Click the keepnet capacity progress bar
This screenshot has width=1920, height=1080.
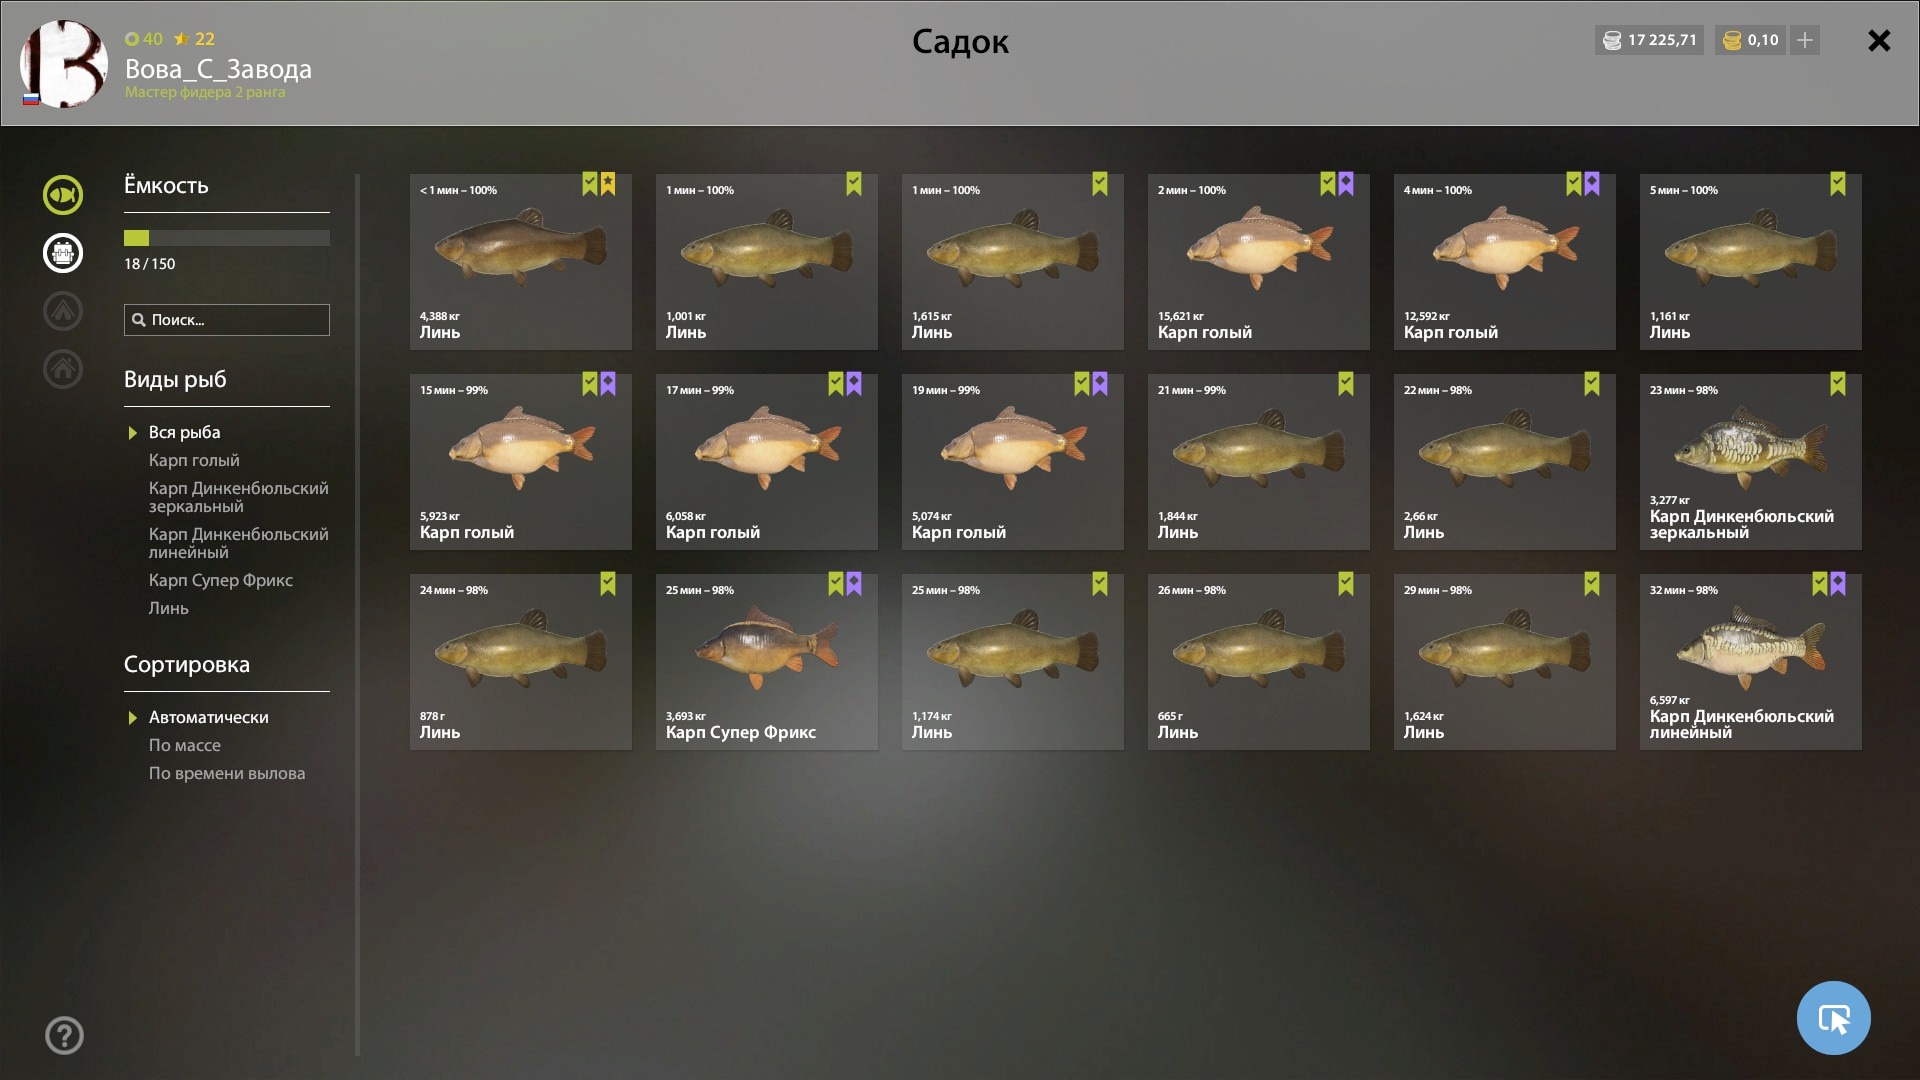click(227, 238)
